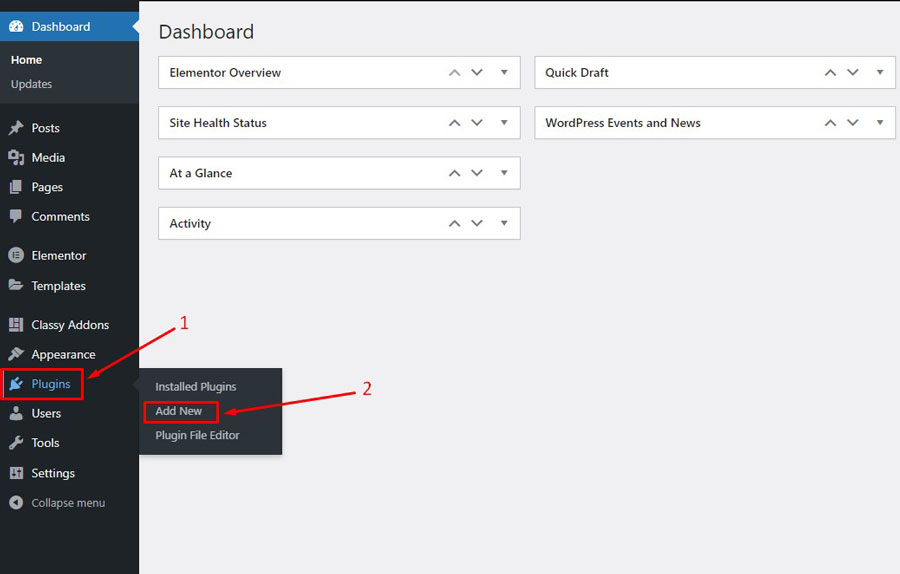900x574 pixels.
Task: Click the Templates folder icon
Action: coord(16,285)
